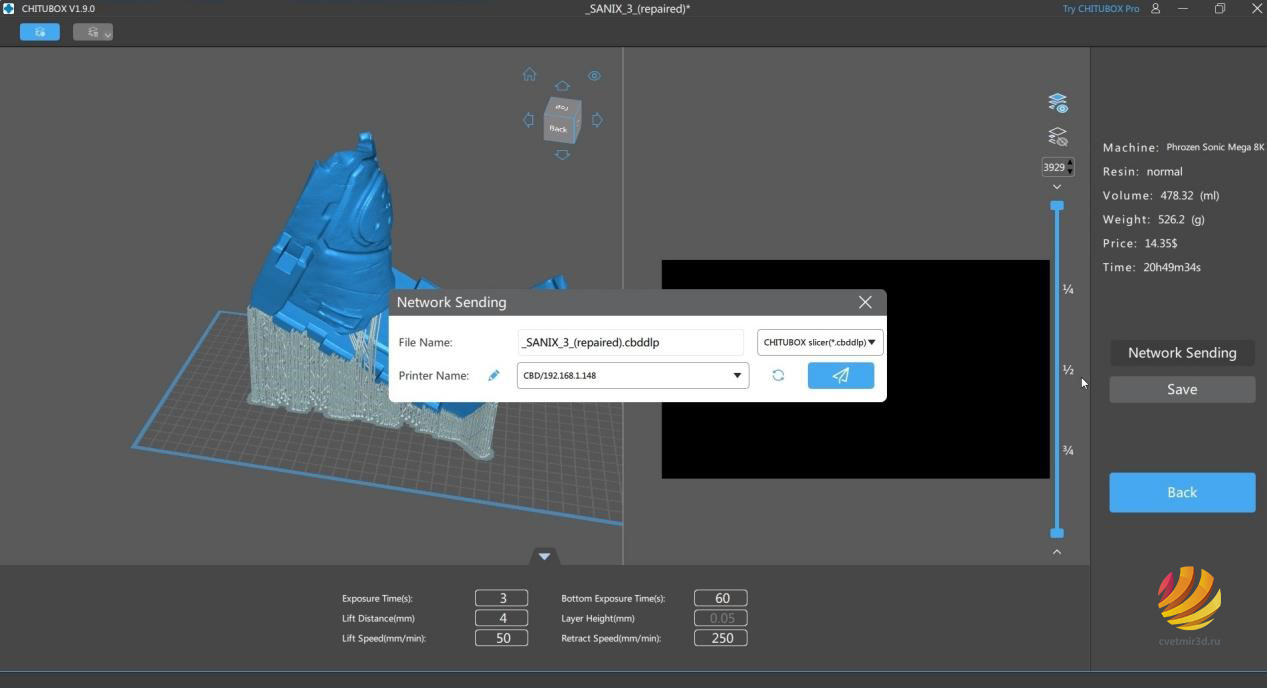Image resolution: width=1267 pixels, height=688 pixels.
Task: Click the Resin: normal text
Action: (x=1143, y=171)
